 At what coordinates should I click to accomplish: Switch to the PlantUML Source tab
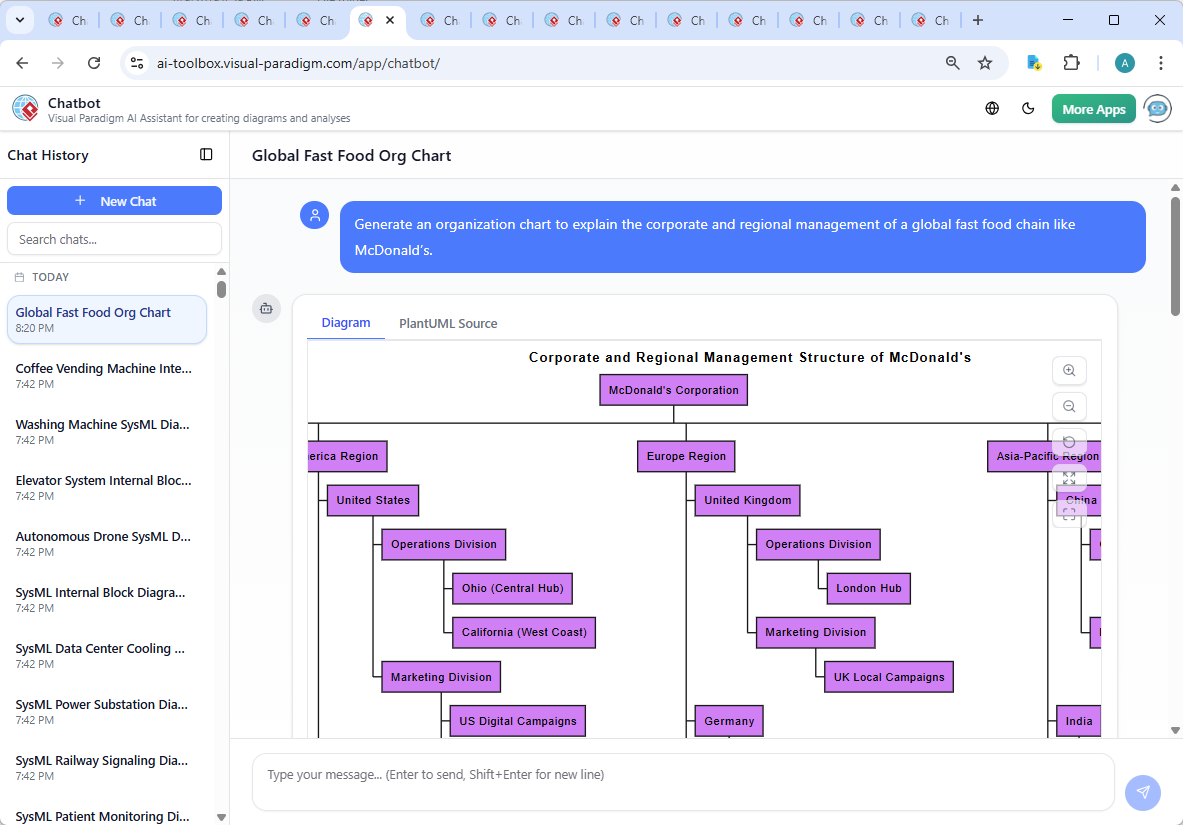[448, 323]
